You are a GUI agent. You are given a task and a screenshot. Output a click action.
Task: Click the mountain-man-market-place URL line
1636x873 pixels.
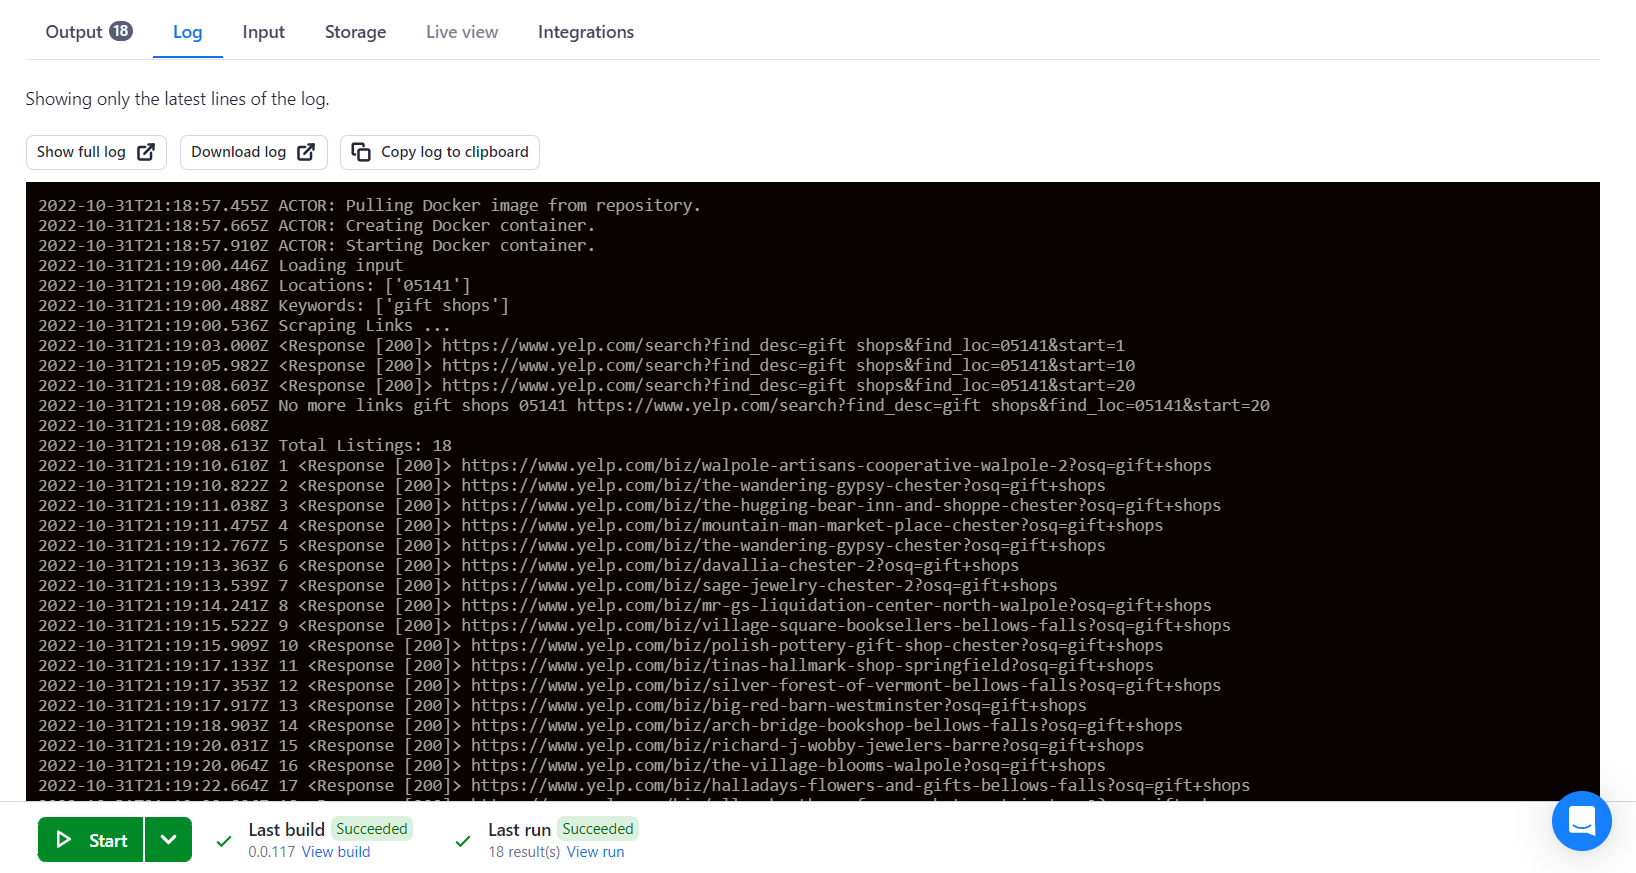601,526
